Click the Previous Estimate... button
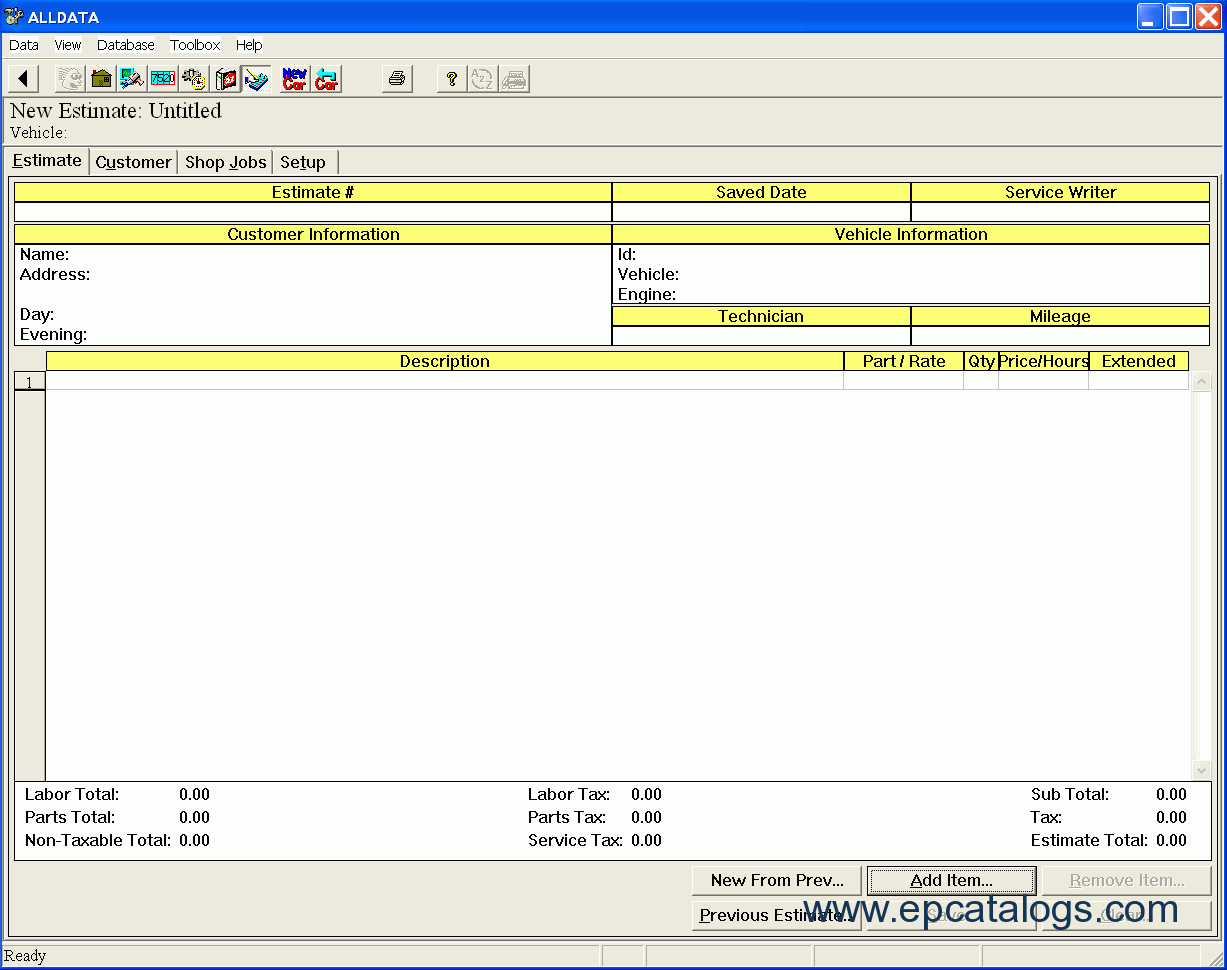 coord(777,916)
